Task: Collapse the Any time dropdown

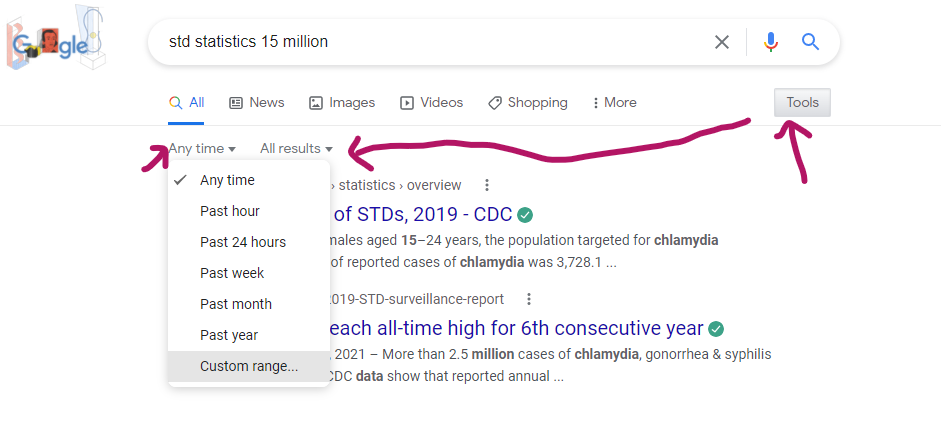Action: 202,149
